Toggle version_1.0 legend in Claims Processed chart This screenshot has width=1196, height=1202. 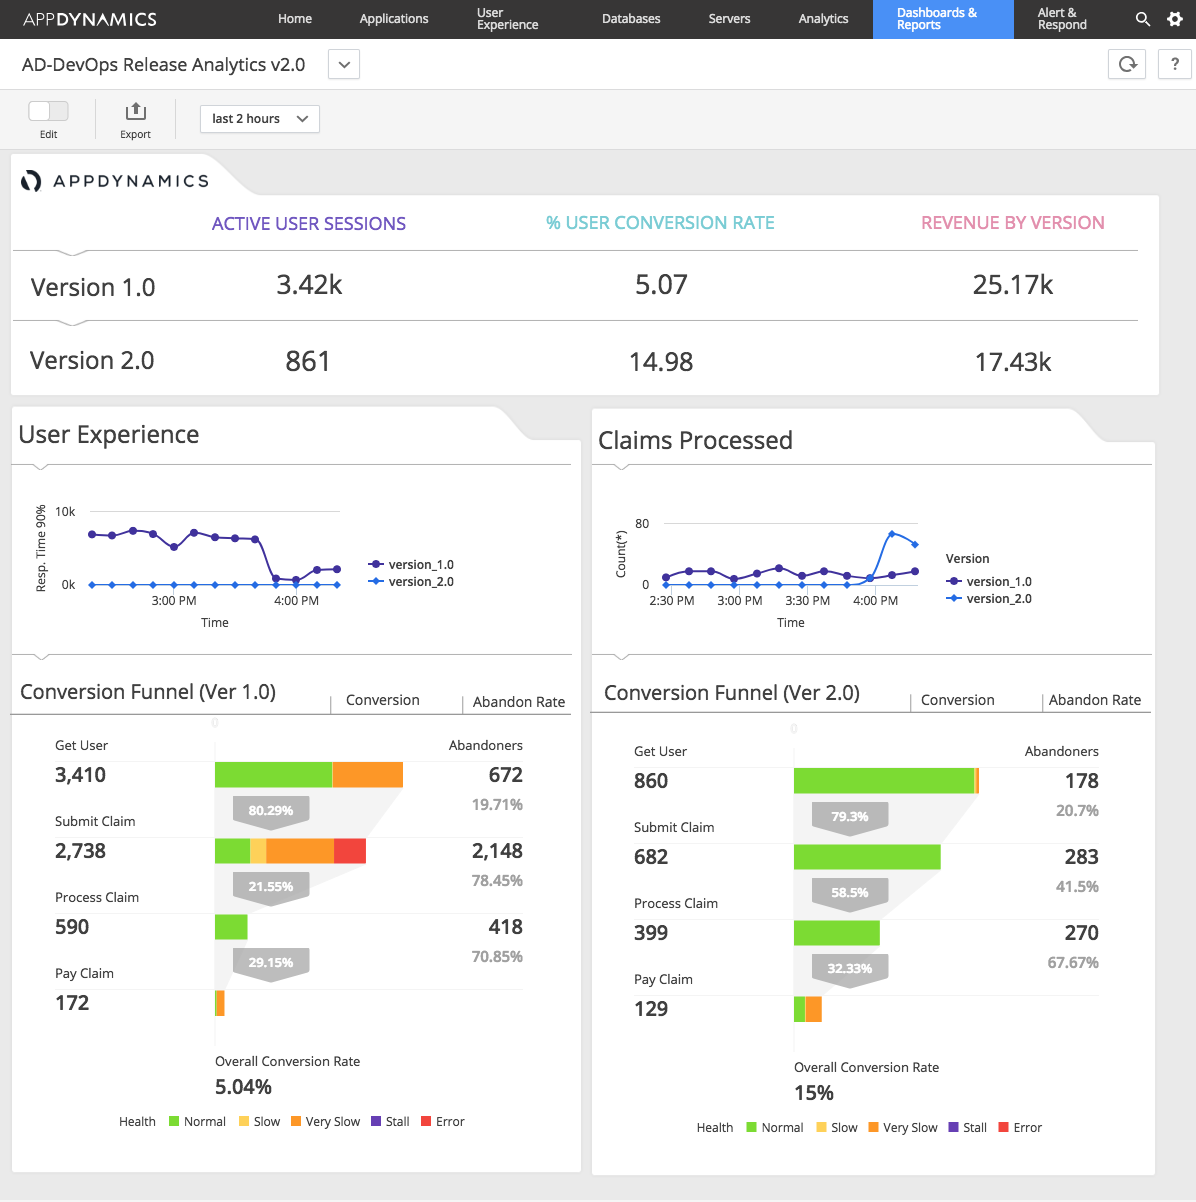pos(989,582)
